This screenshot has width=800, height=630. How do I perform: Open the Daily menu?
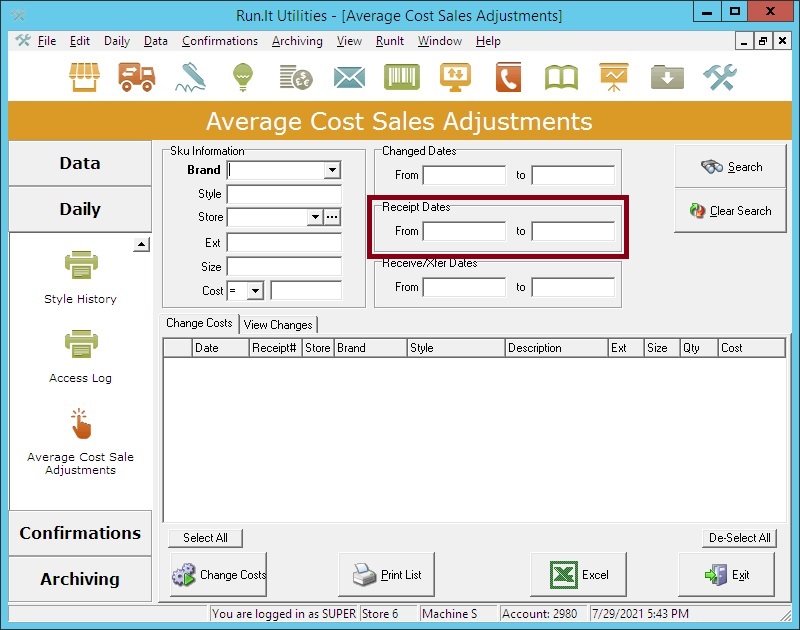pos(117,41)
